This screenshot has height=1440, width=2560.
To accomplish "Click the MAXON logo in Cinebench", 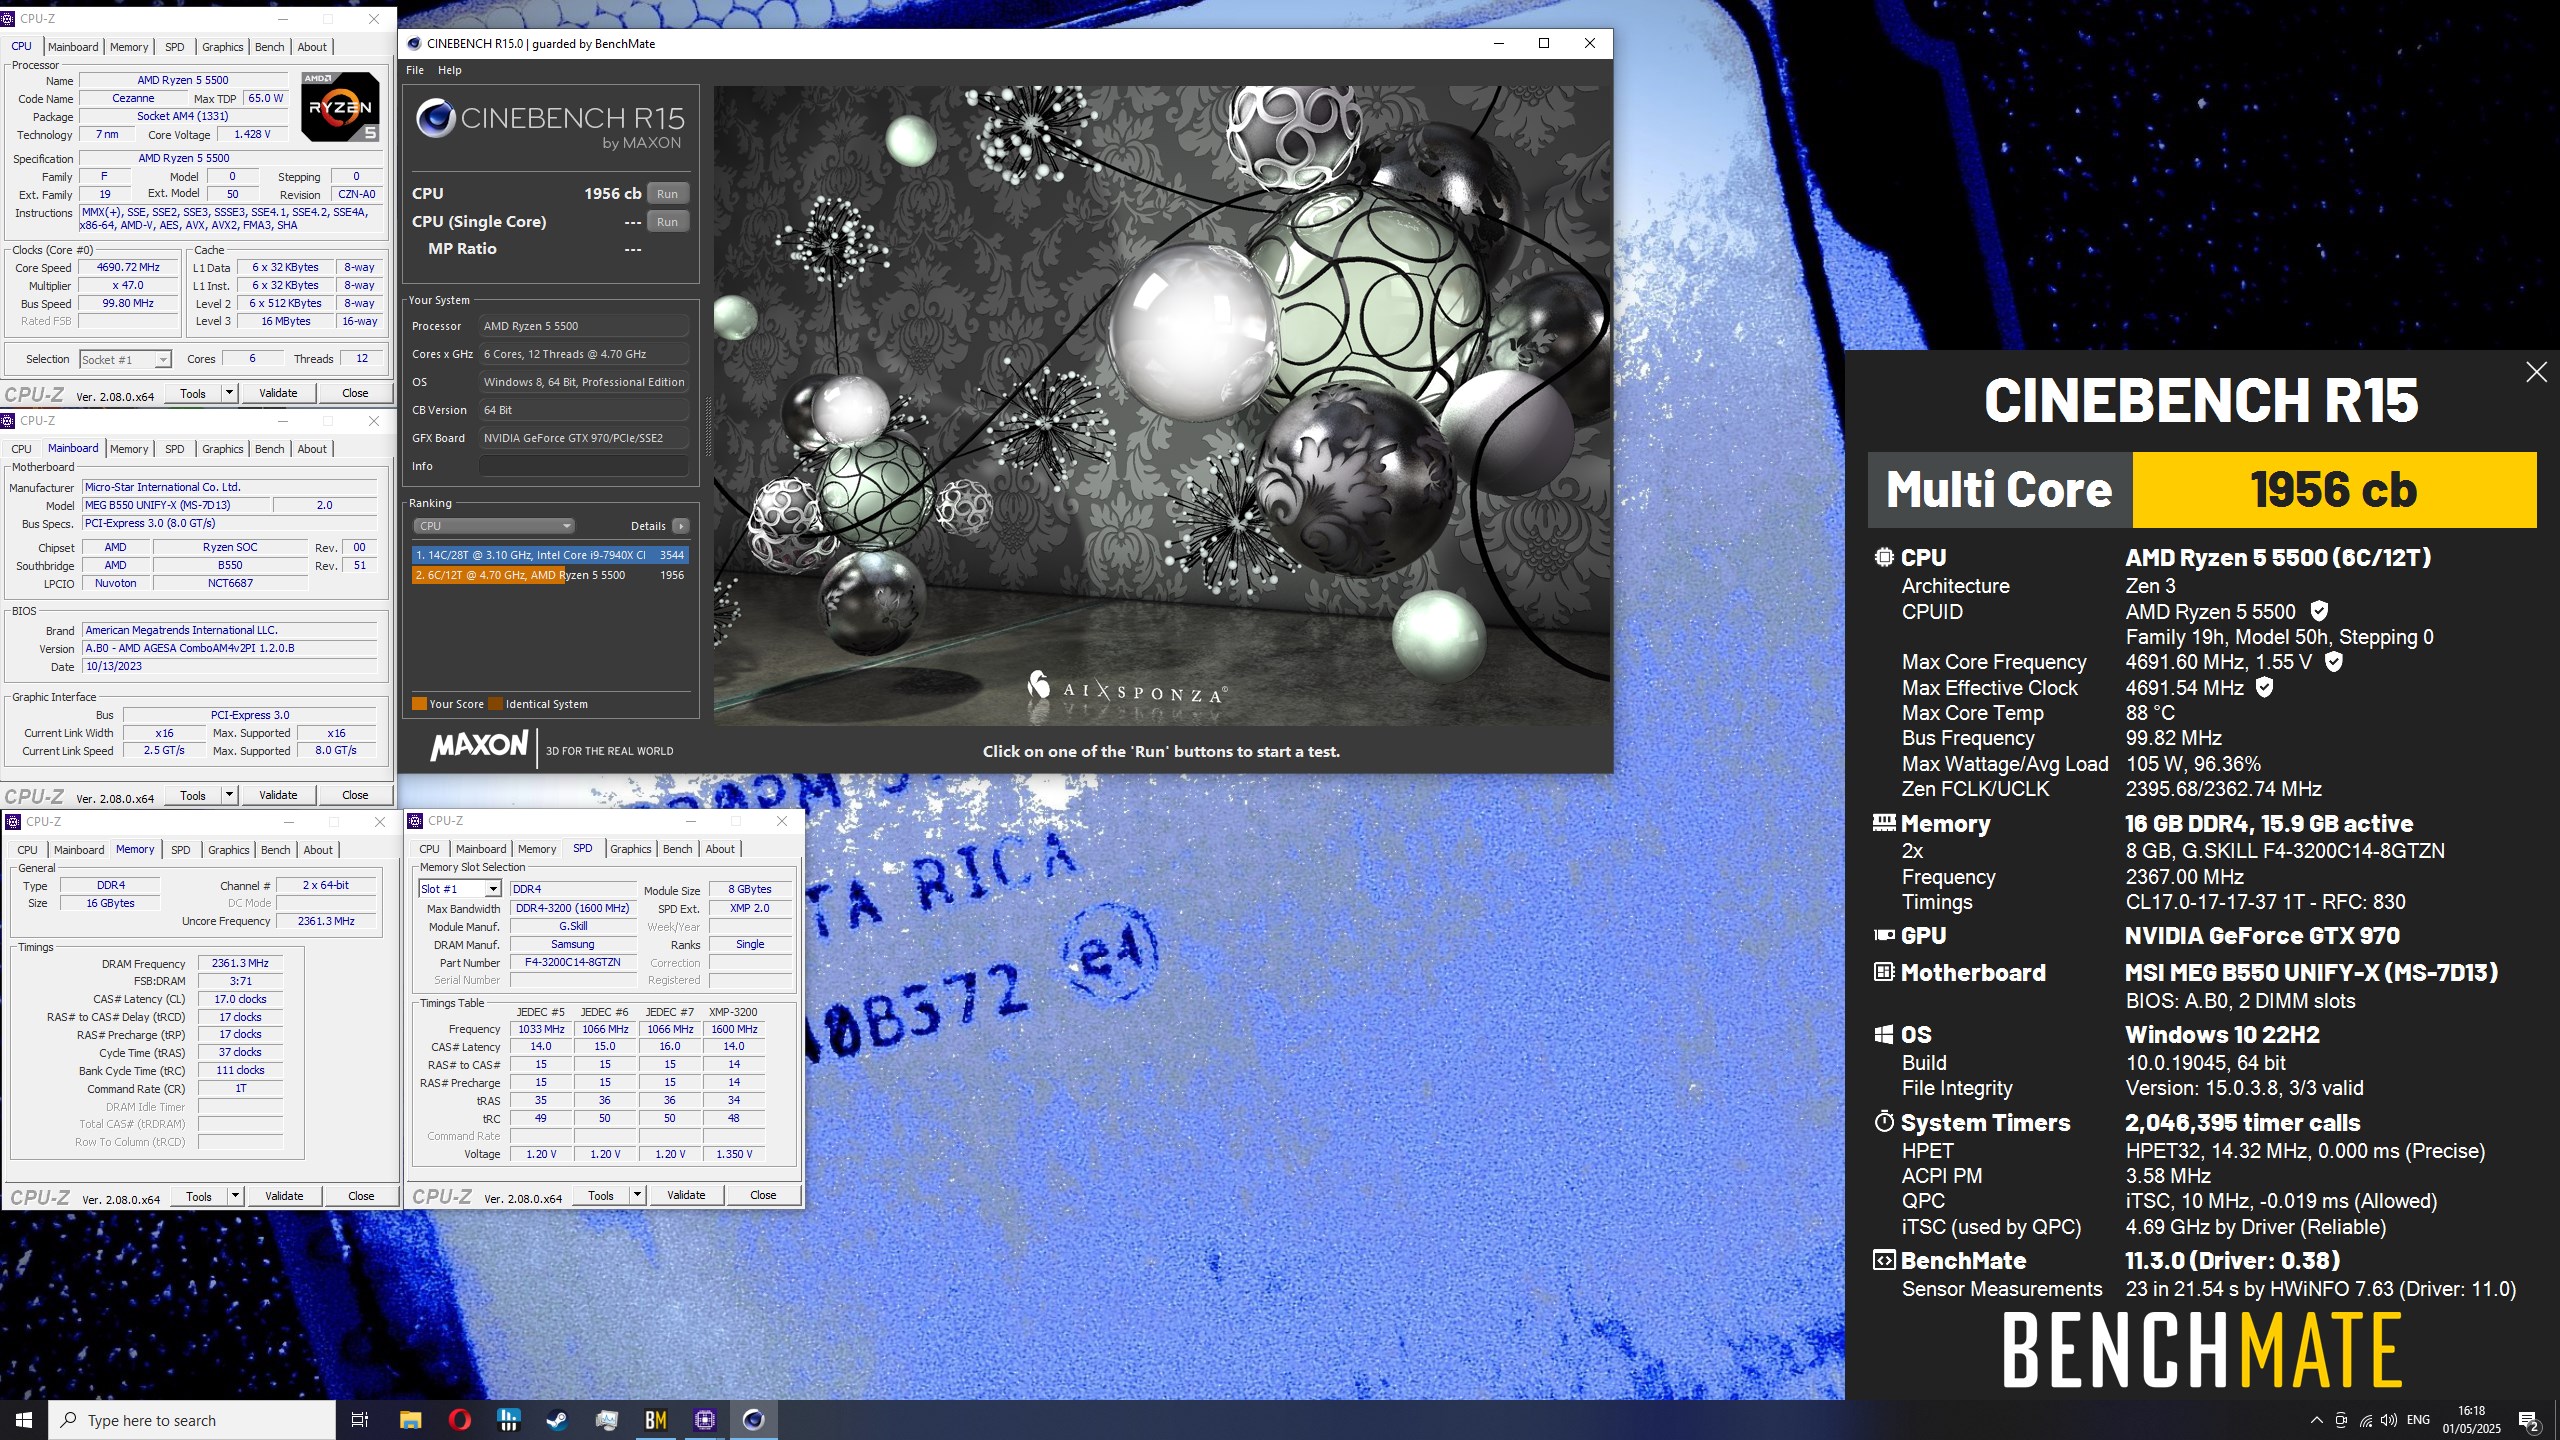I will (479, 746).
